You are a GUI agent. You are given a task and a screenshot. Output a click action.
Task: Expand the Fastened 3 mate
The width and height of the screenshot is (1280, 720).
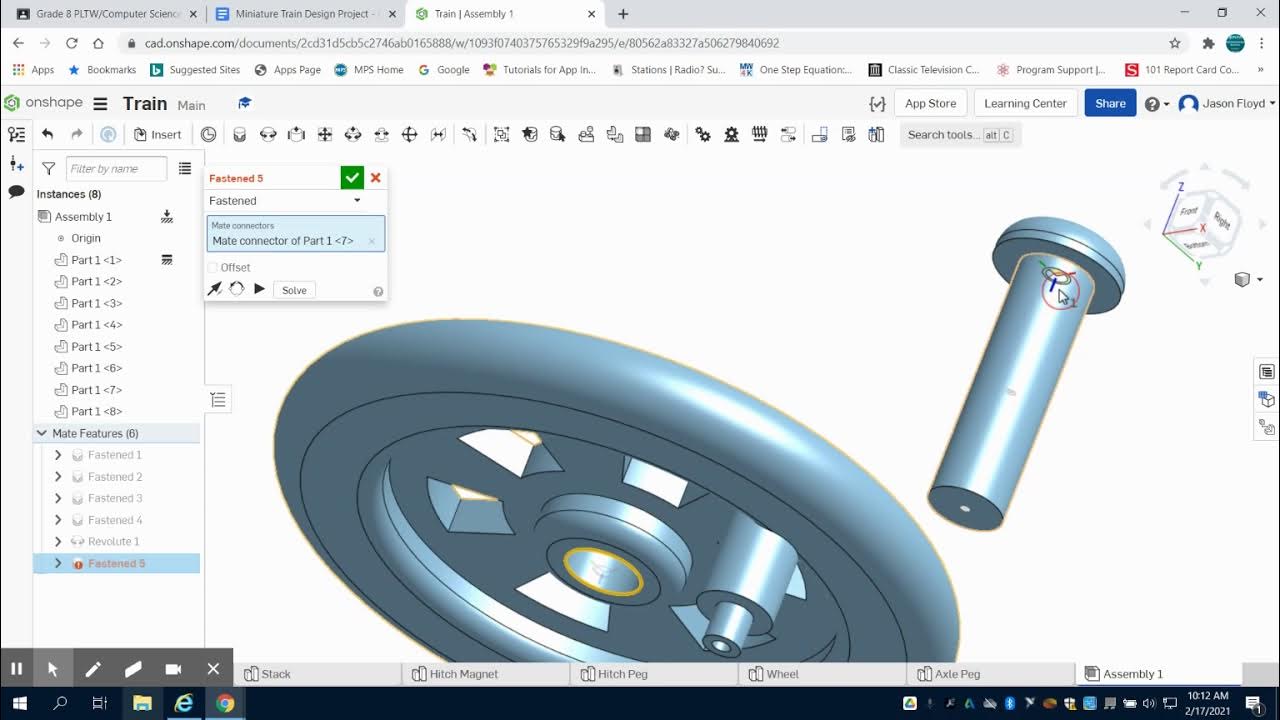58,498
